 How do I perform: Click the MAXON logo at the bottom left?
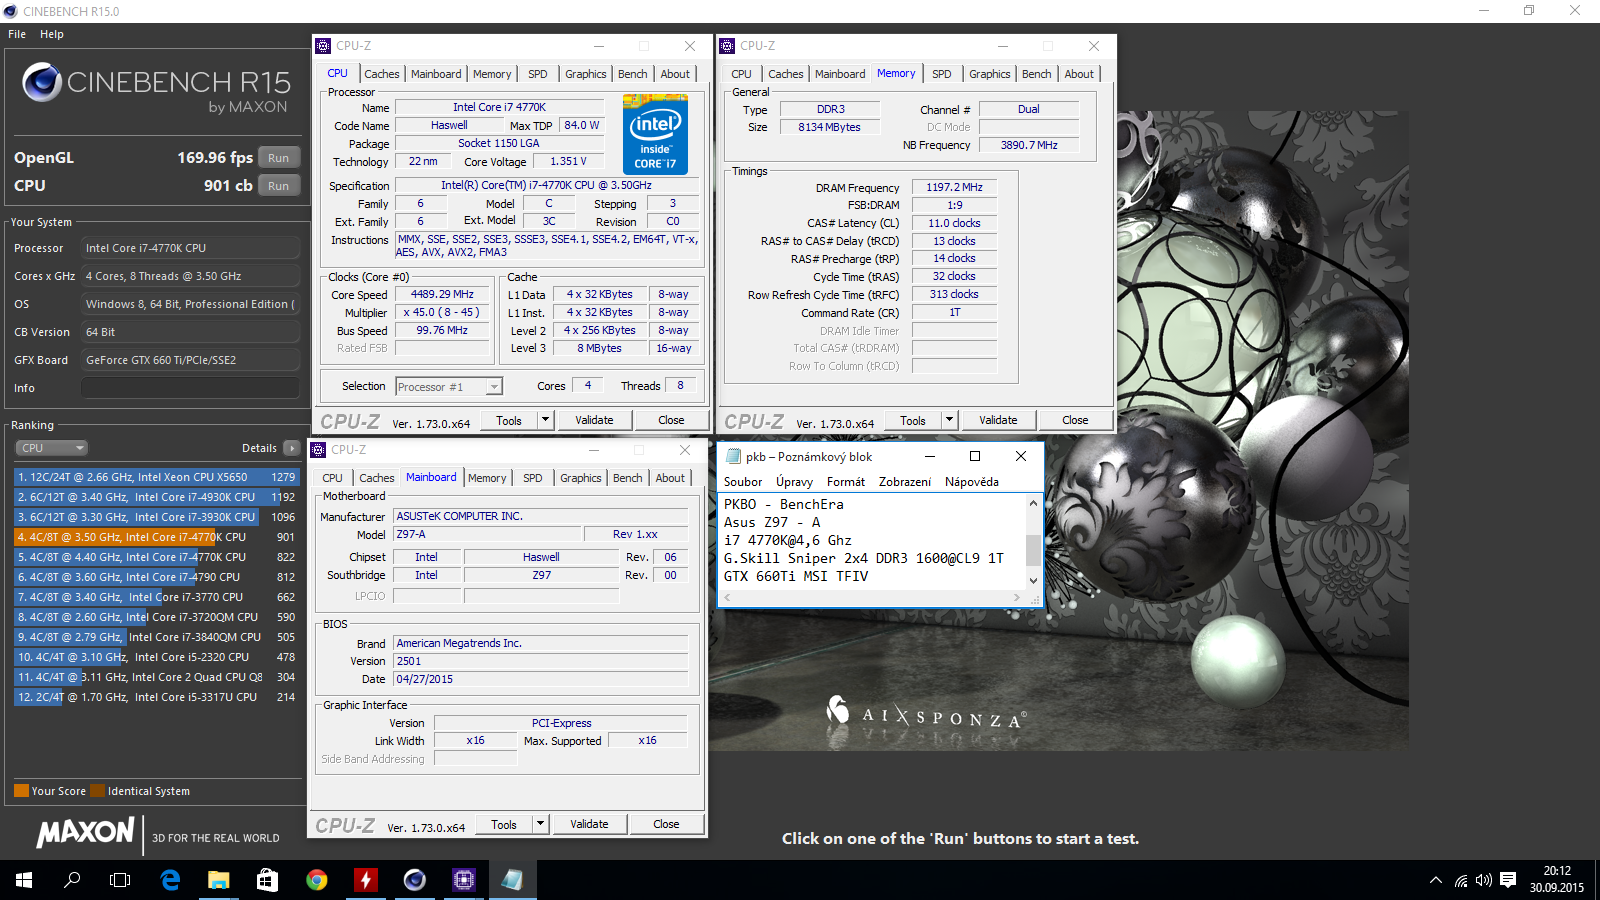click(x=85, y=832)
